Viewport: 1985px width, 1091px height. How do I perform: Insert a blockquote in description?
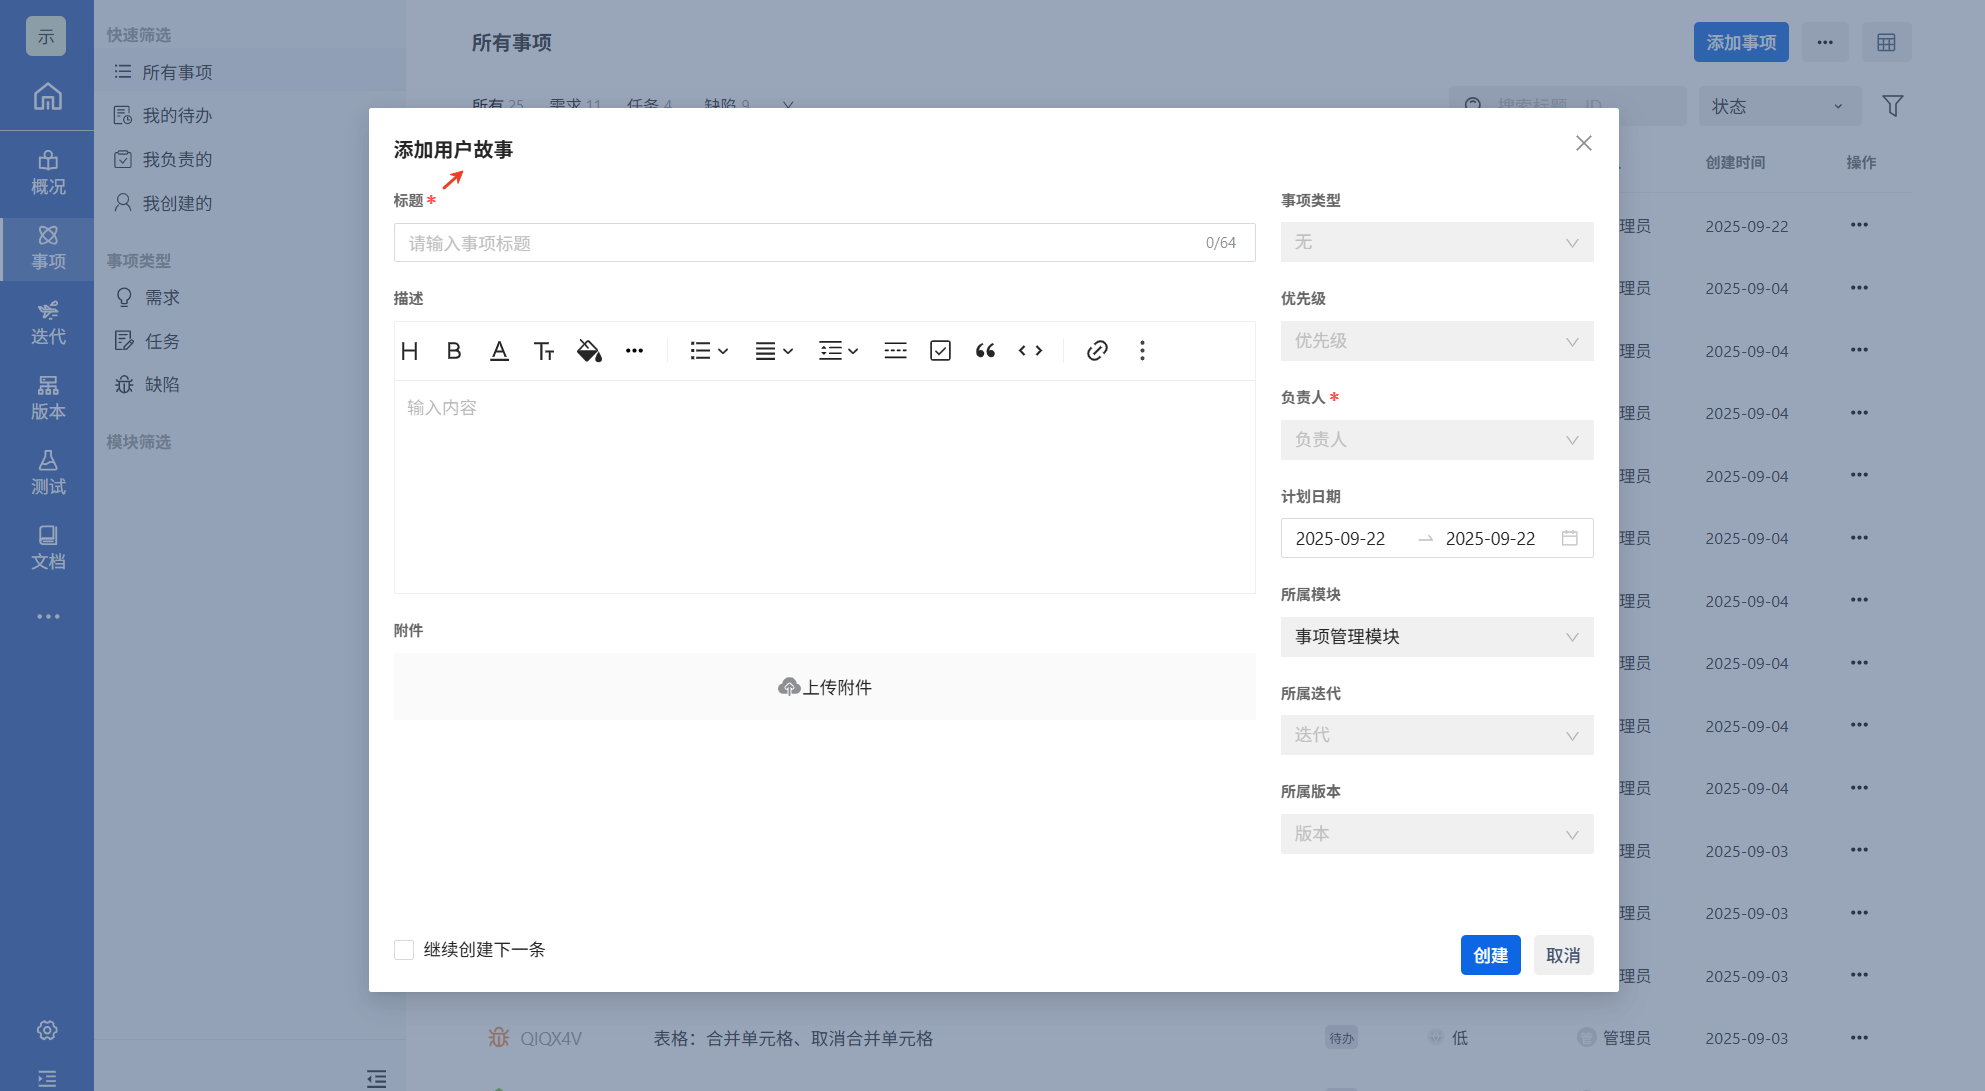985,351
